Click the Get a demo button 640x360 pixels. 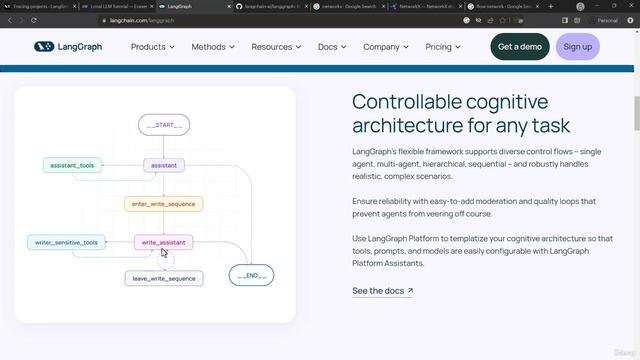(x=520, y=47)
